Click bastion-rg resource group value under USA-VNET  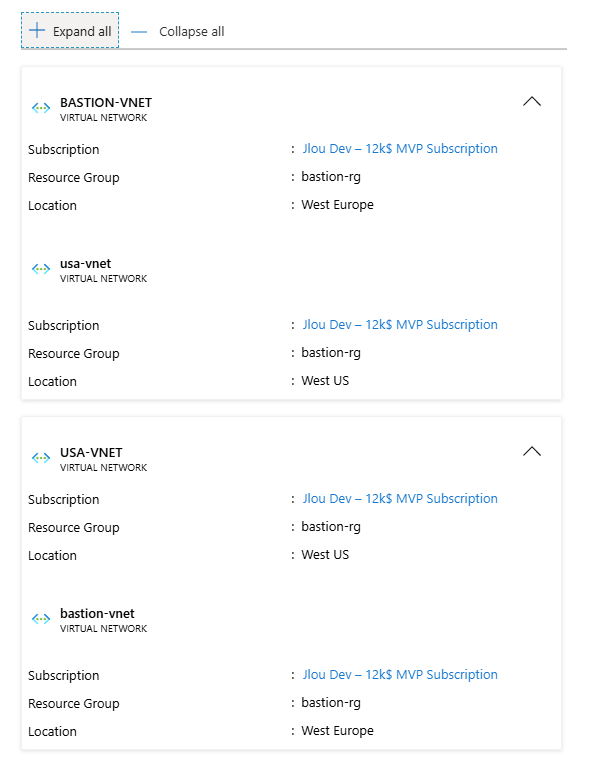tap(331, 527)
